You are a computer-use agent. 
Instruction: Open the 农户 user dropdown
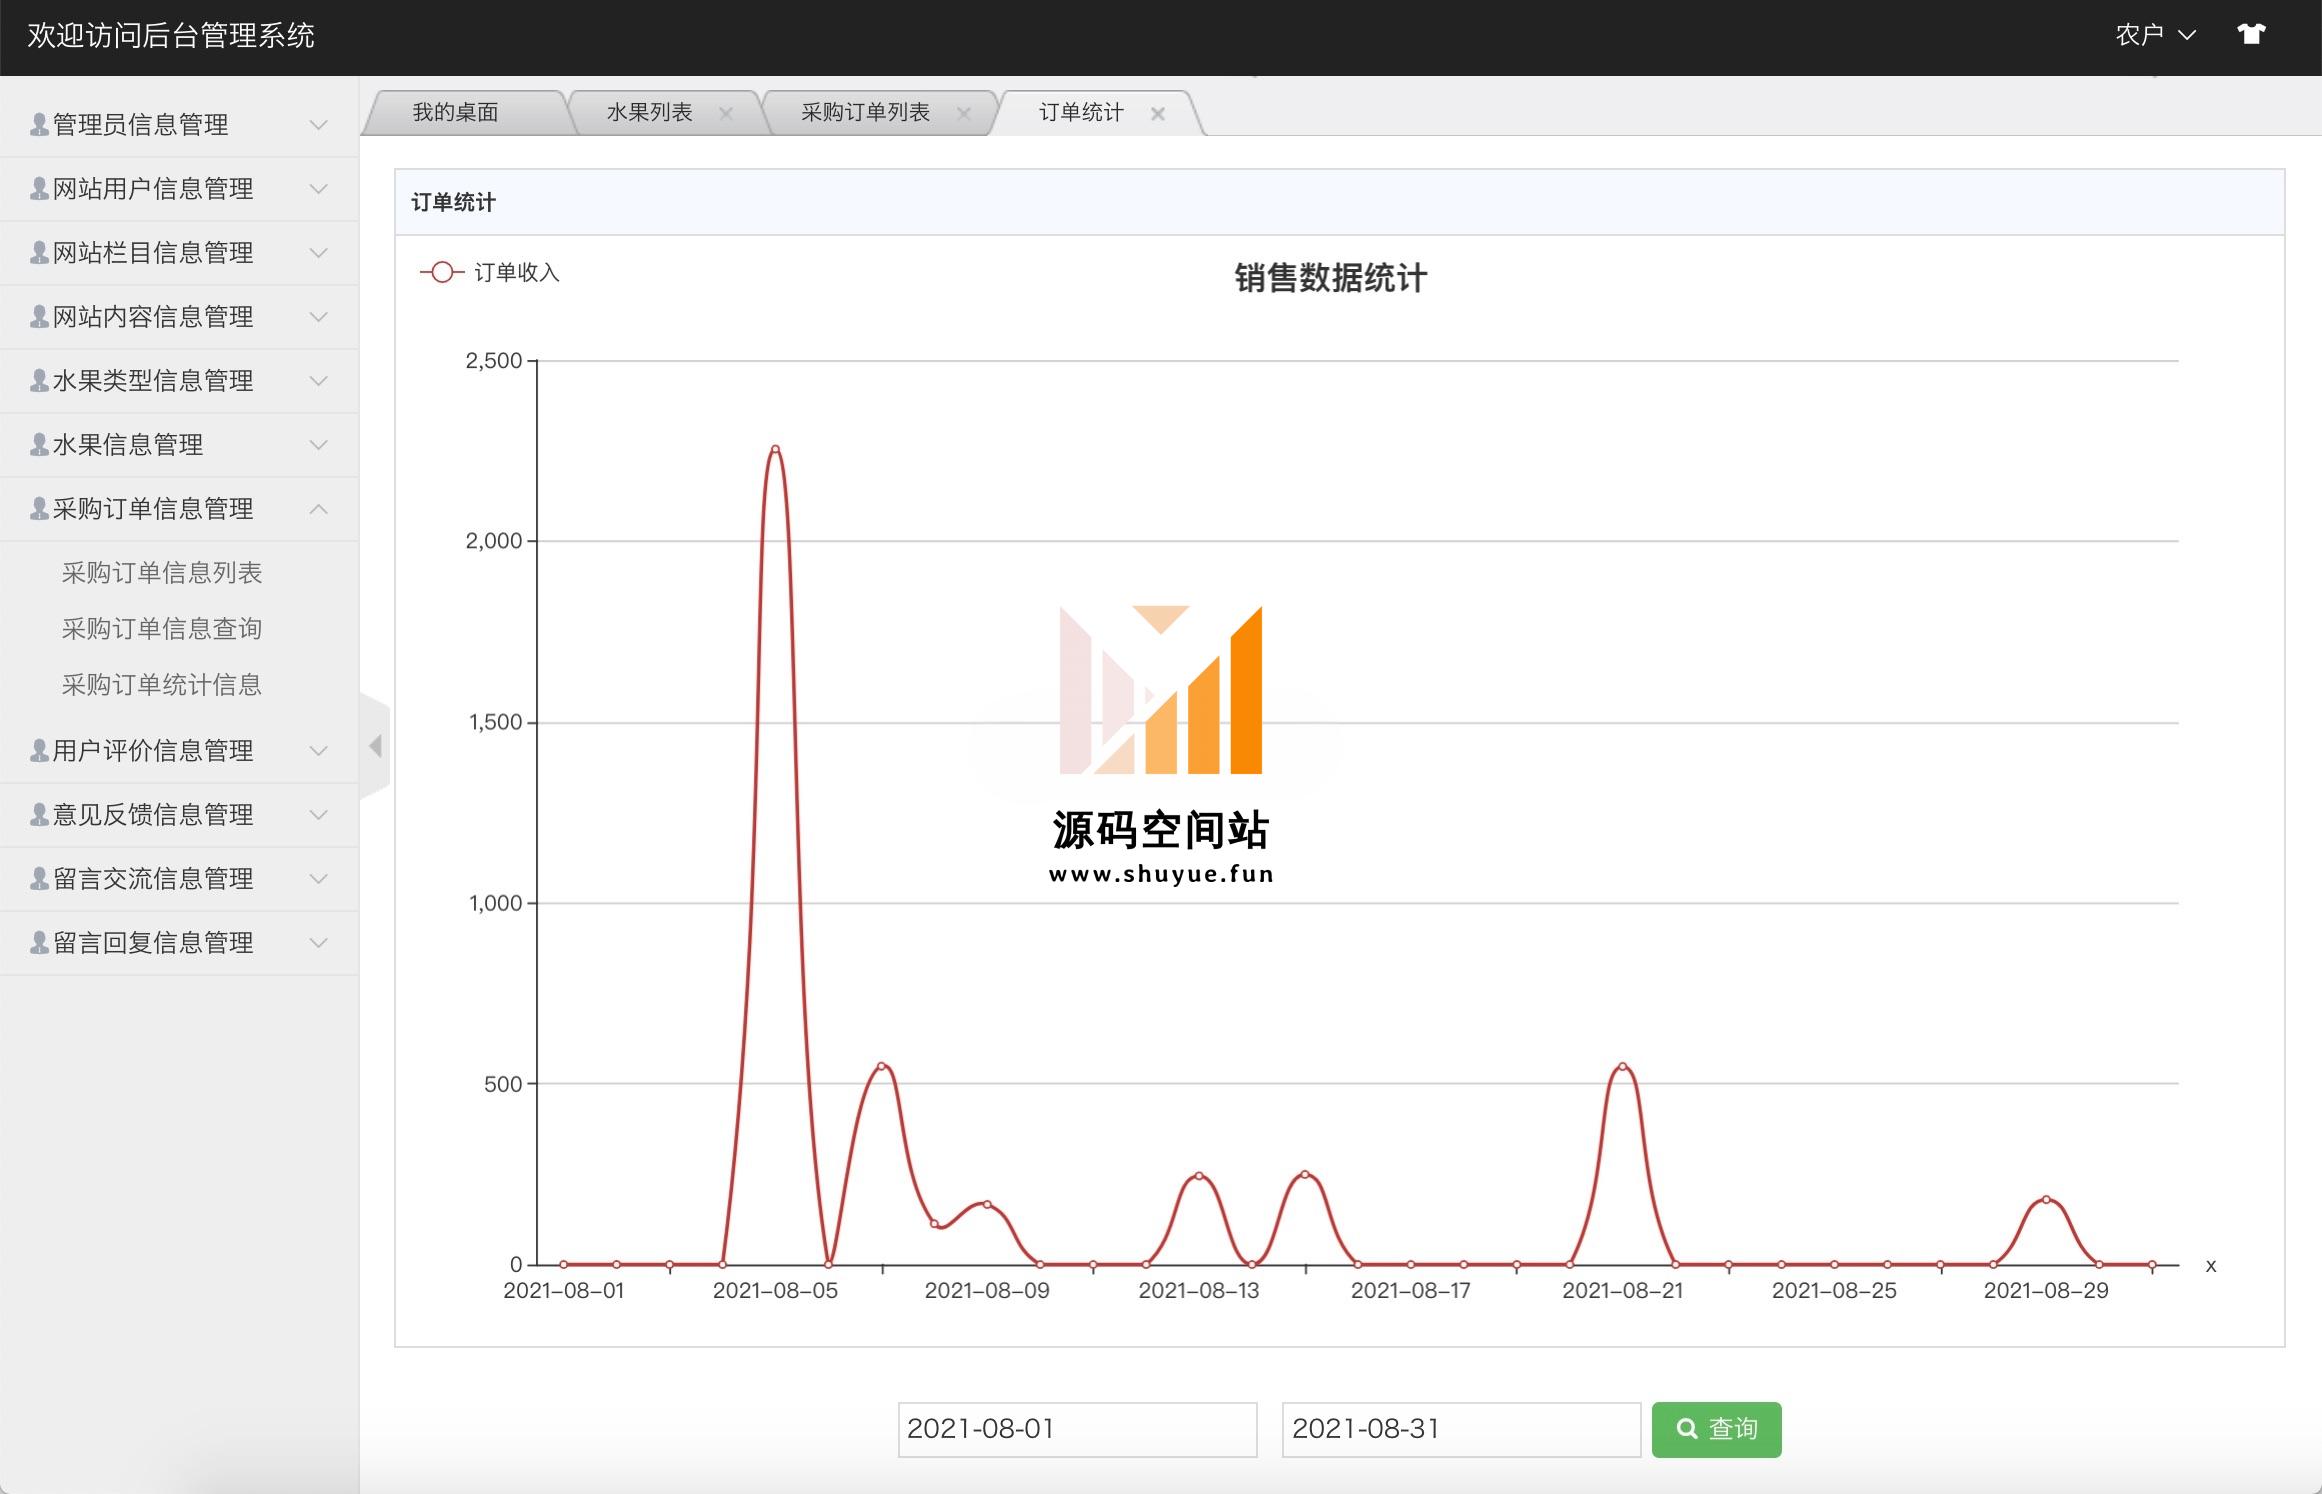click(x=2155, y=35)
